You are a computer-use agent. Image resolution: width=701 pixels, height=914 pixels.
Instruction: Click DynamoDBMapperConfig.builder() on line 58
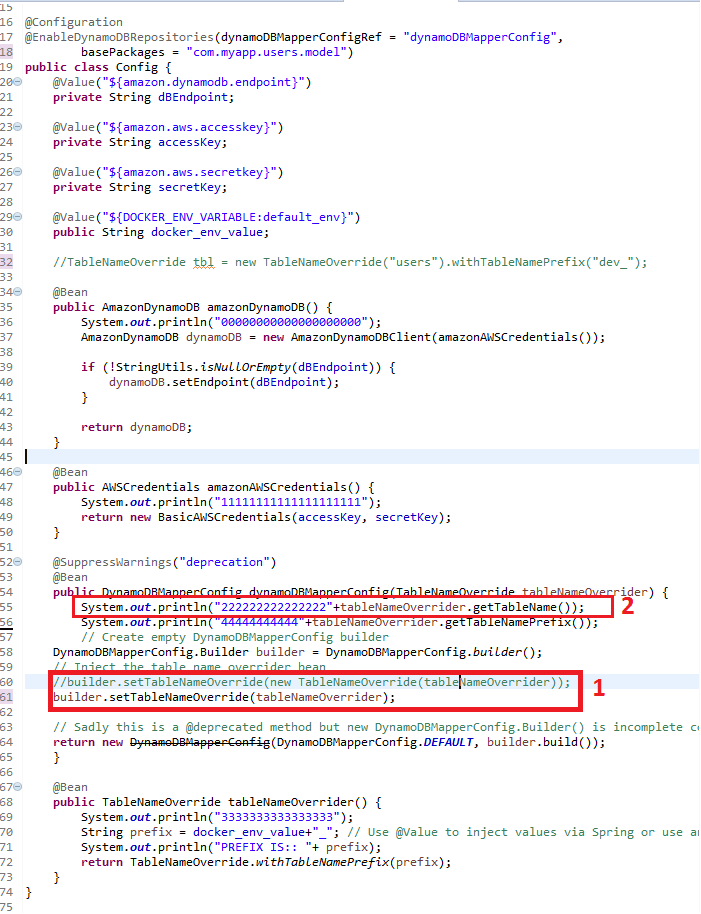[x=434, y=652]
